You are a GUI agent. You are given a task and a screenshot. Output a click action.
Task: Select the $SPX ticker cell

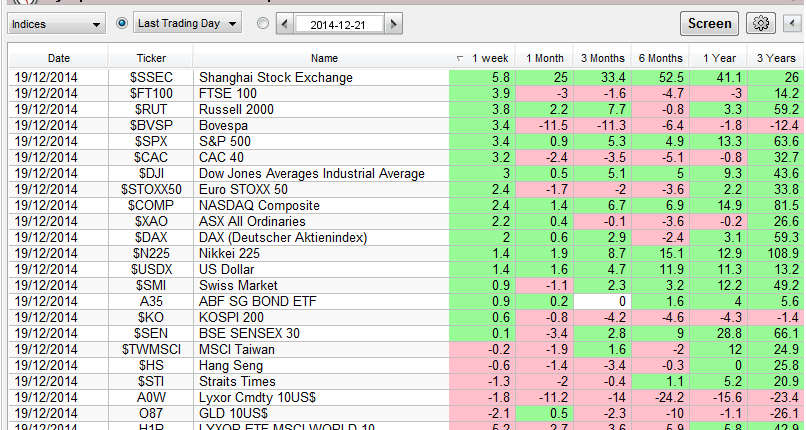point(151,141)
